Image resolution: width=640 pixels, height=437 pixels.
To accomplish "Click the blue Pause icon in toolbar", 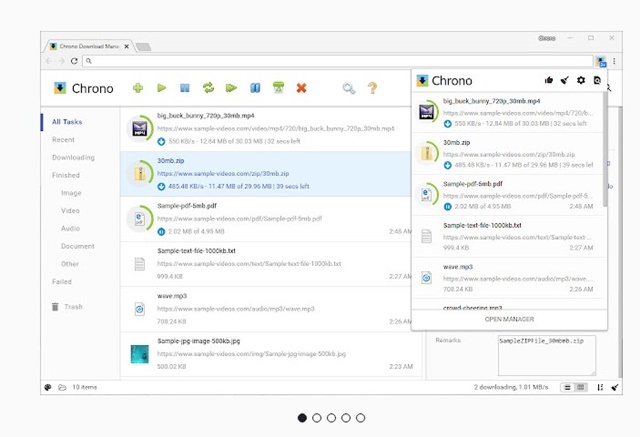I will pyautogui.click(x=184, y=88).
